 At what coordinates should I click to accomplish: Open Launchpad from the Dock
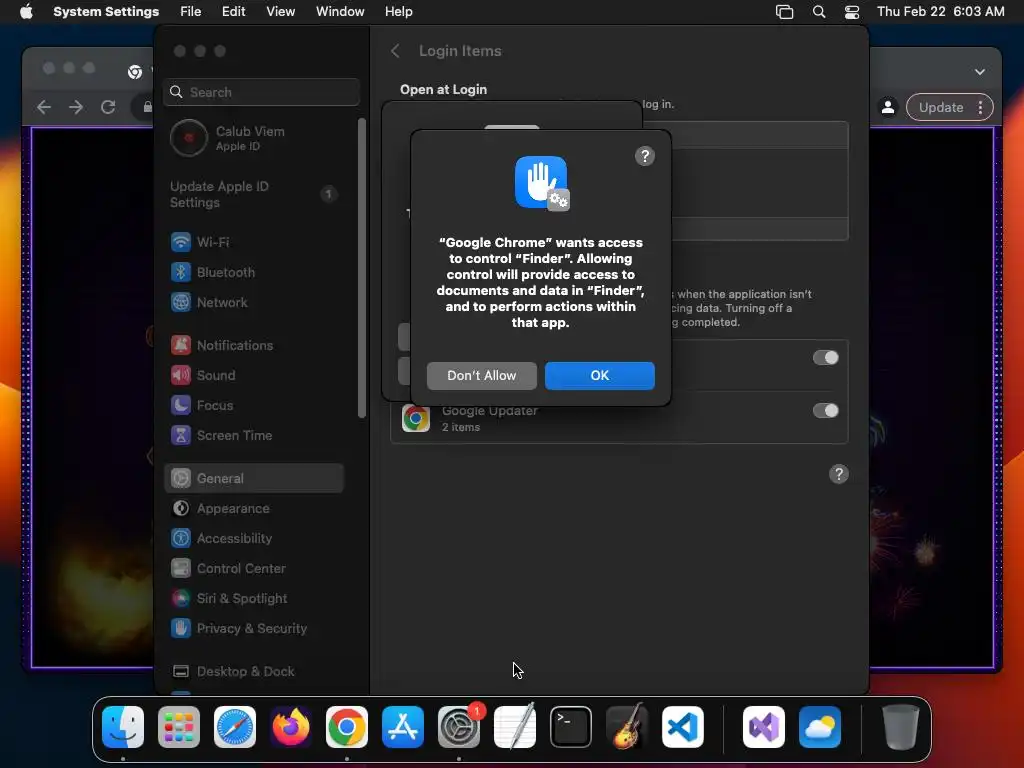coord(179,727)
